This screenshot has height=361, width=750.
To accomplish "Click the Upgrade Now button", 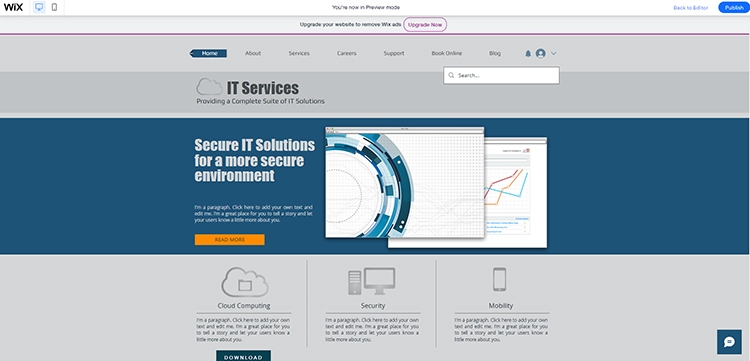I will point(425,25).
